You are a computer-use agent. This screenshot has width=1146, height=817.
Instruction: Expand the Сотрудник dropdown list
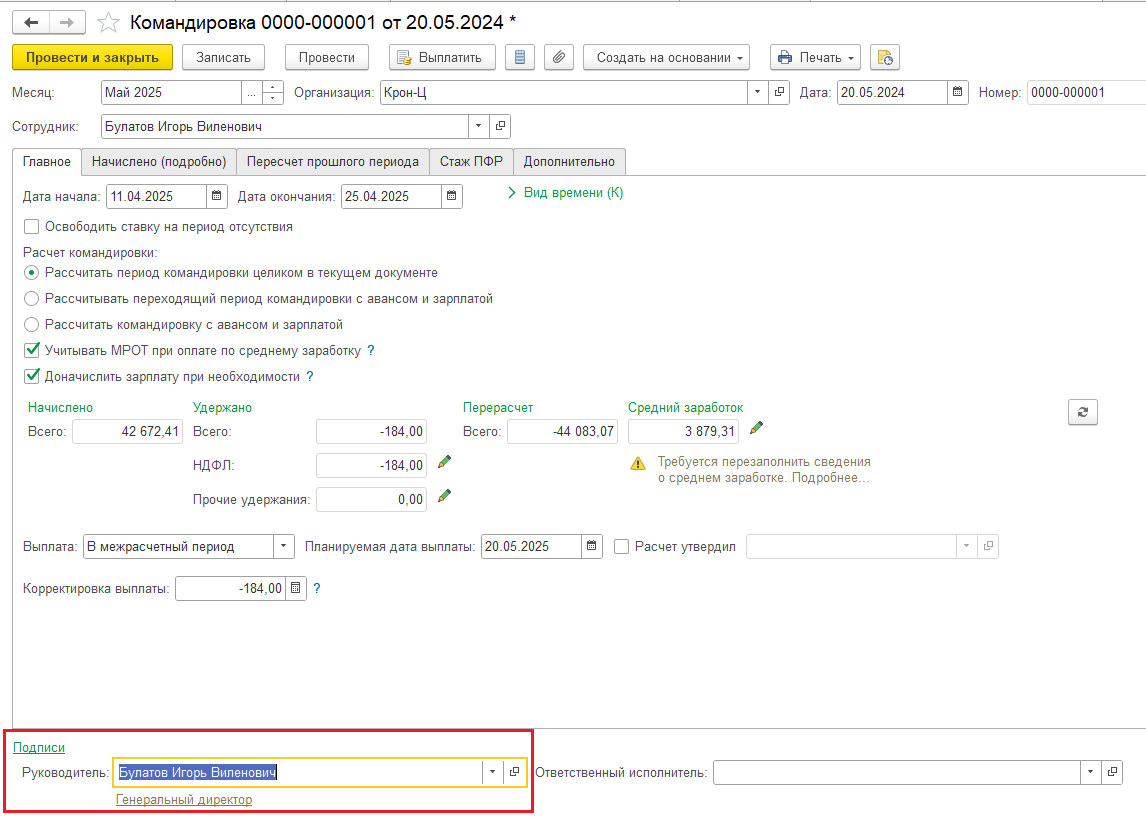click(x=477, y=126)
